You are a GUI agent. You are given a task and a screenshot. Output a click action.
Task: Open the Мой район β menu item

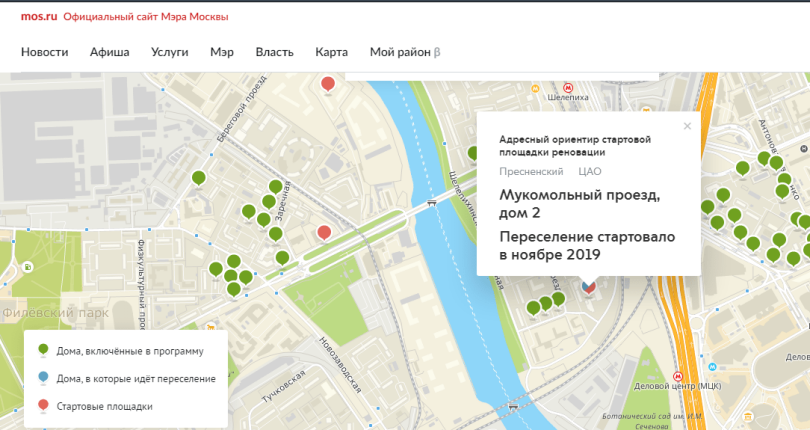(x=405, y=52)
